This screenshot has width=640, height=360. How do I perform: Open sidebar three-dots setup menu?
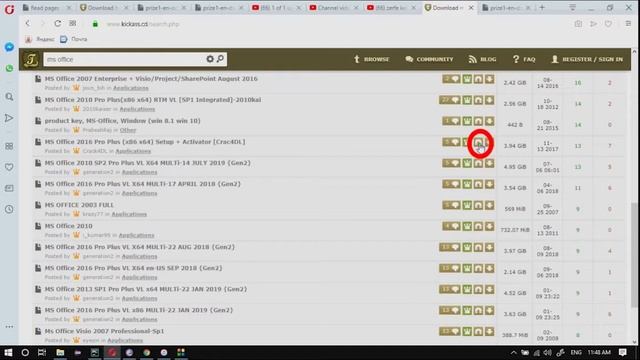9,327
